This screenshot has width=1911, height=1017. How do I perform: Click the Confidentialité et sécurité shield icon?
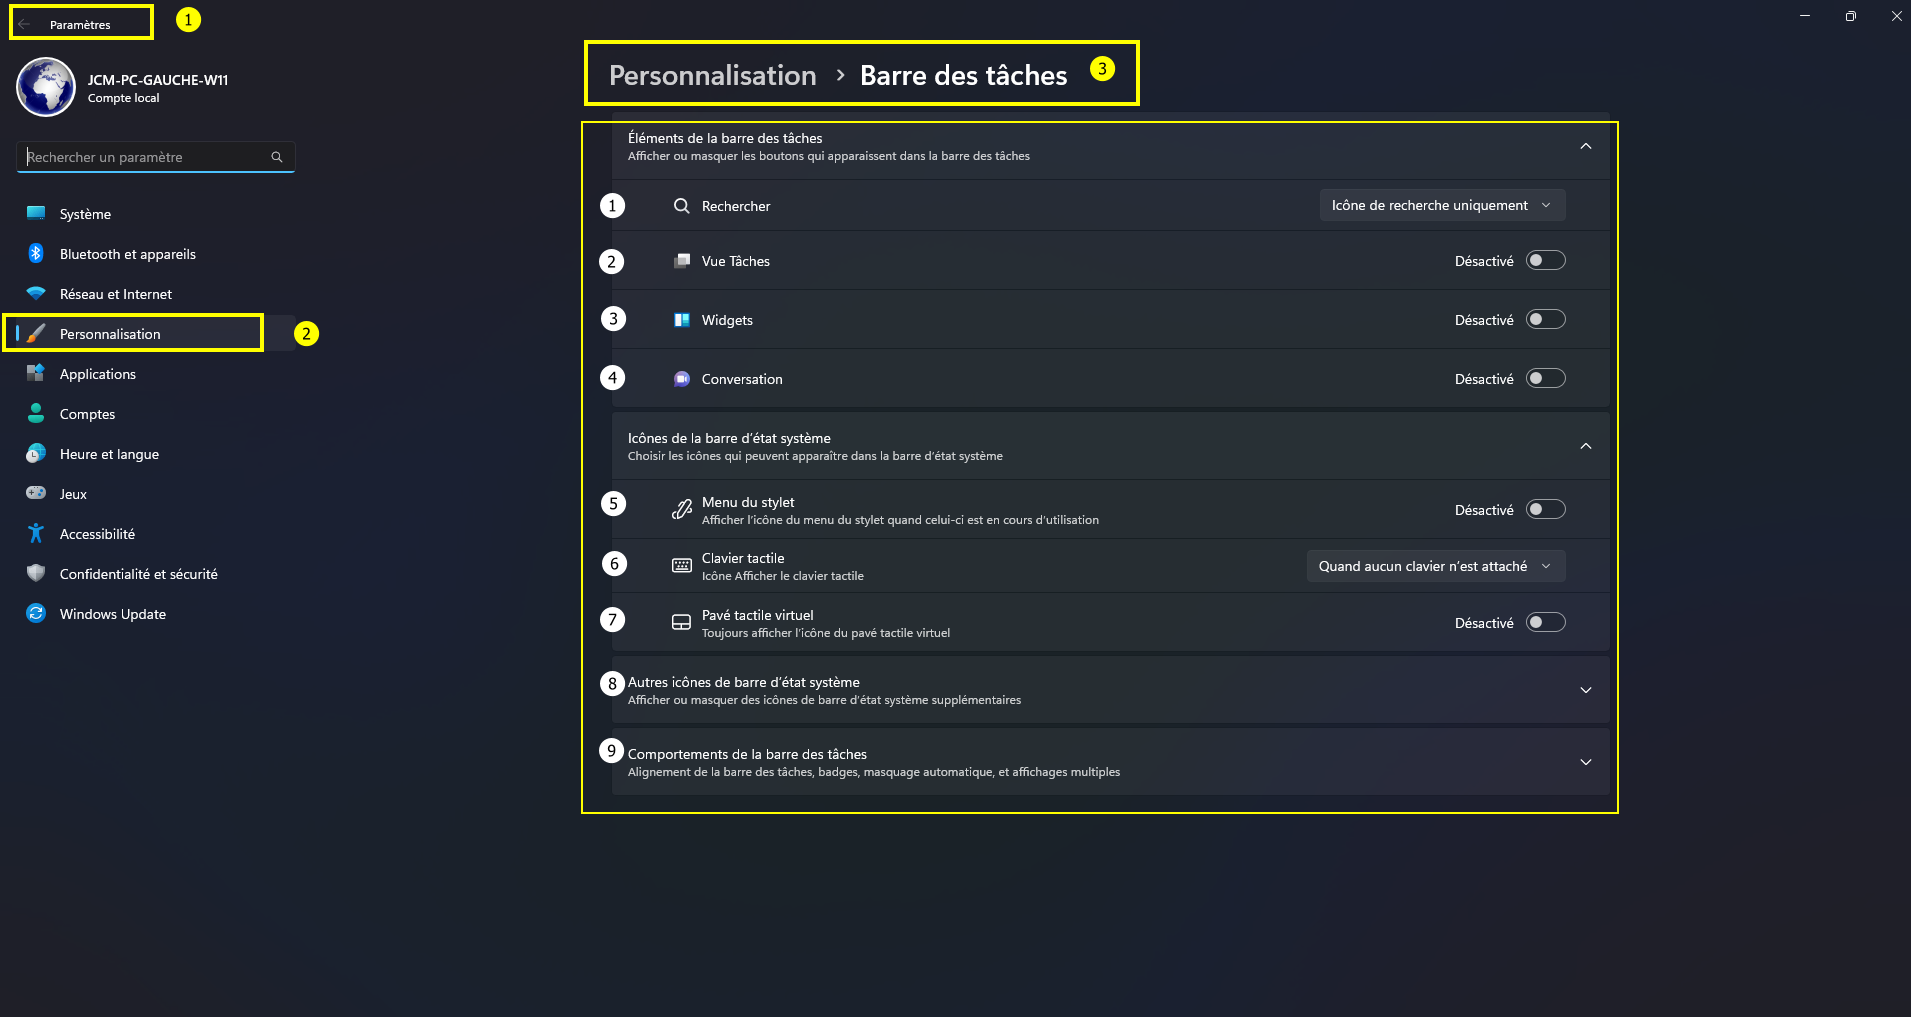click(36, 574)
